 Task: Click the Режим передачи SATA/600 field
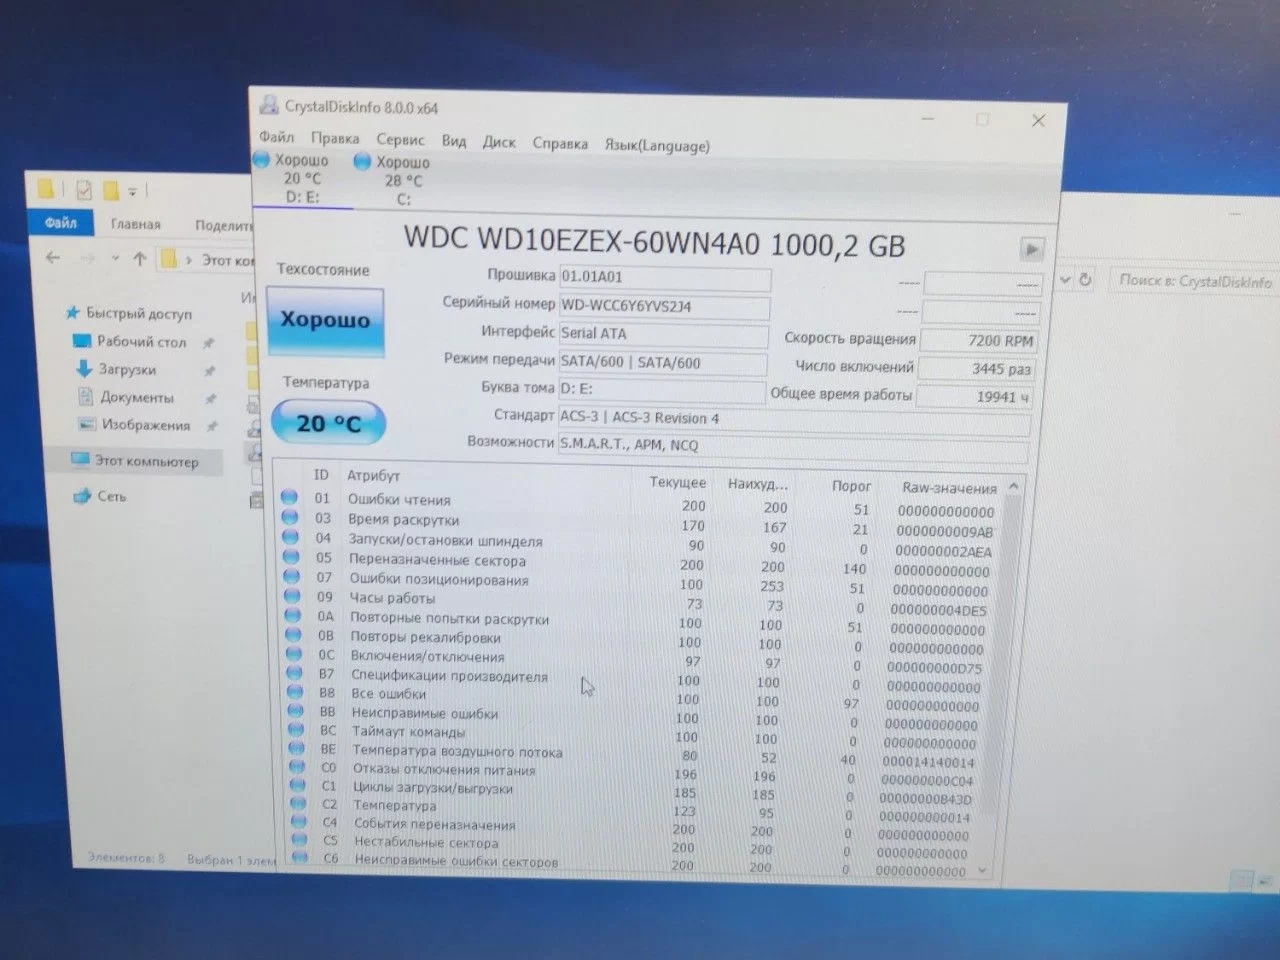click(662, 362)
